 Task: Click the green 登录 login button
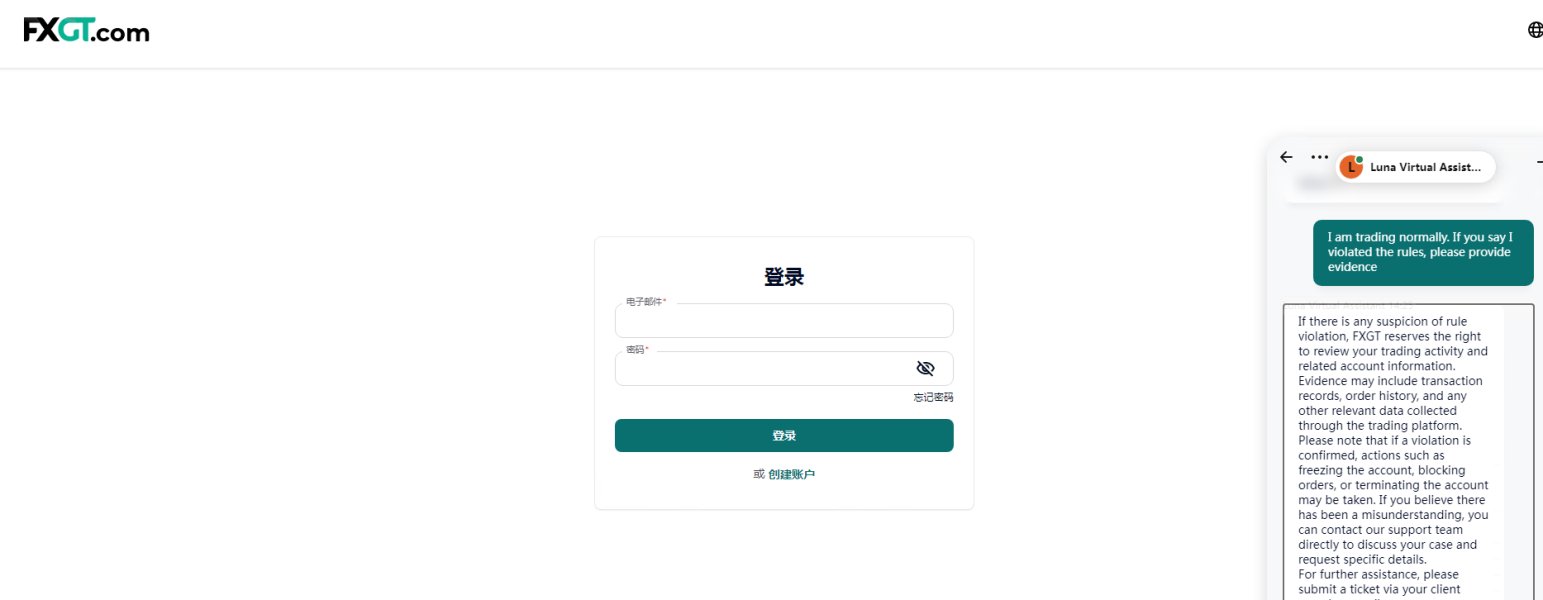[x=784, y=436]
